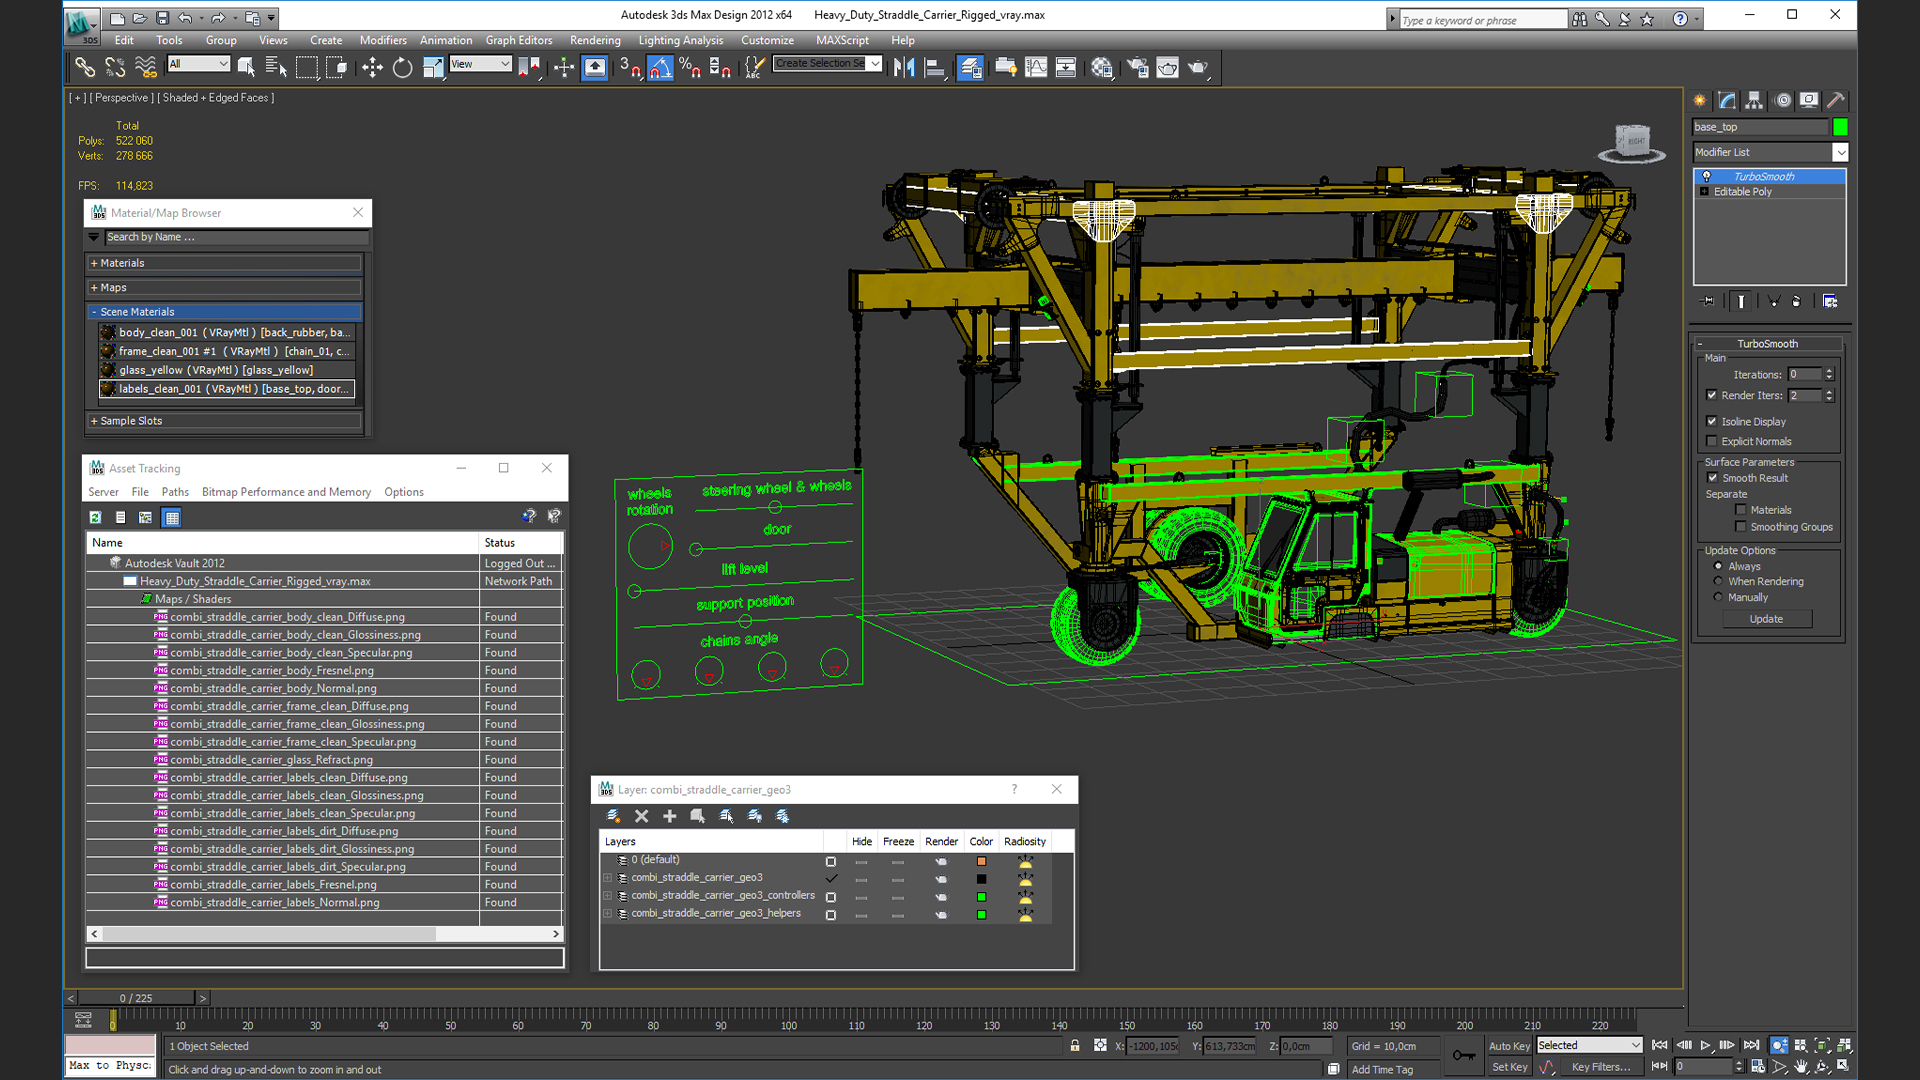Open Bitmap Performance and Memory menu

coord(286,492)
